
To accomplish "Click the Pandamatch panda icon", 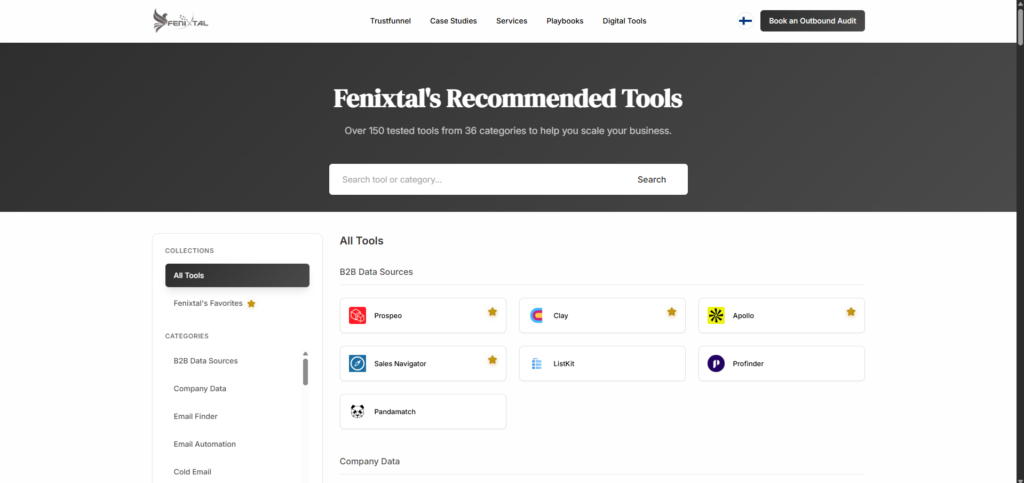I will (x=357, y=412).
